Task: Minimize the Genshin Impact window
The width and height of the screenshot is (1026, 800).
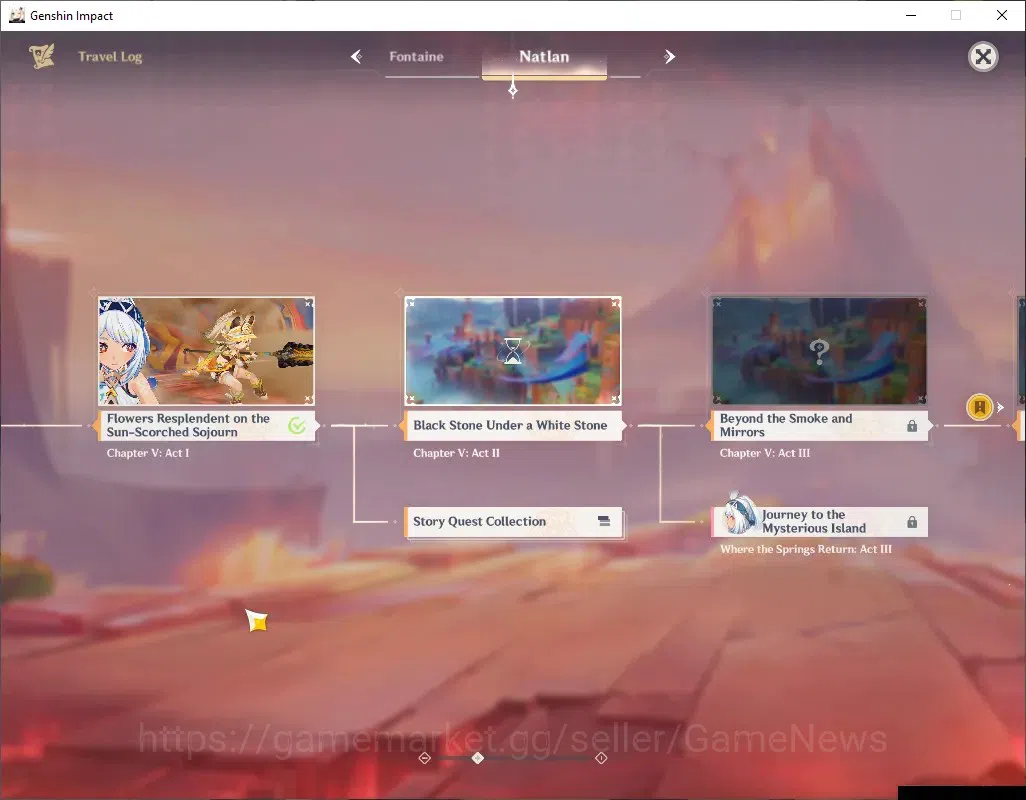Action: pyautogui.click(x=911, y=15)
